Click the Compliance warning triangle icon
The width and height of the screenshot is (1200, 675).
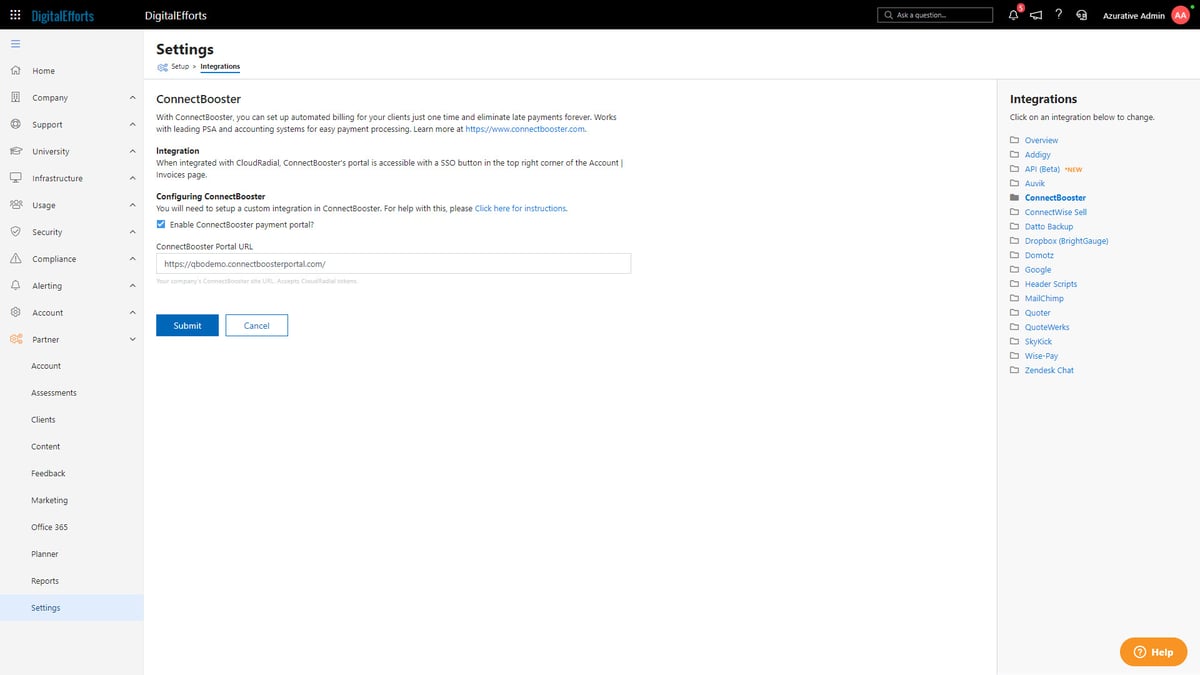pos(15,259)
